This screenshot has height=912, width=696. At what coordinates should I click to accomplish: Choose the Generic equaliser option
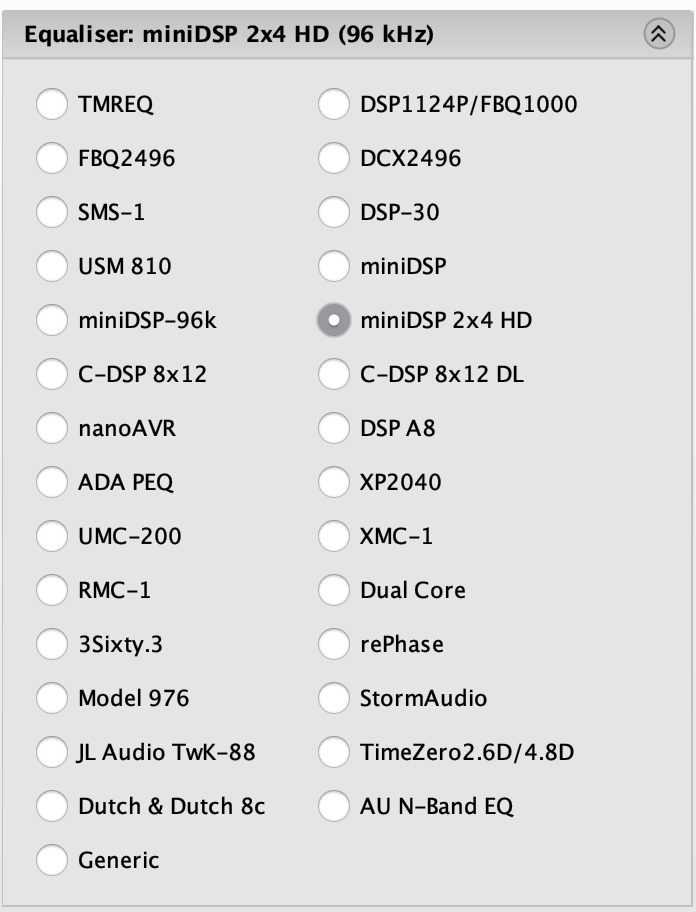(x=52, y=860)
